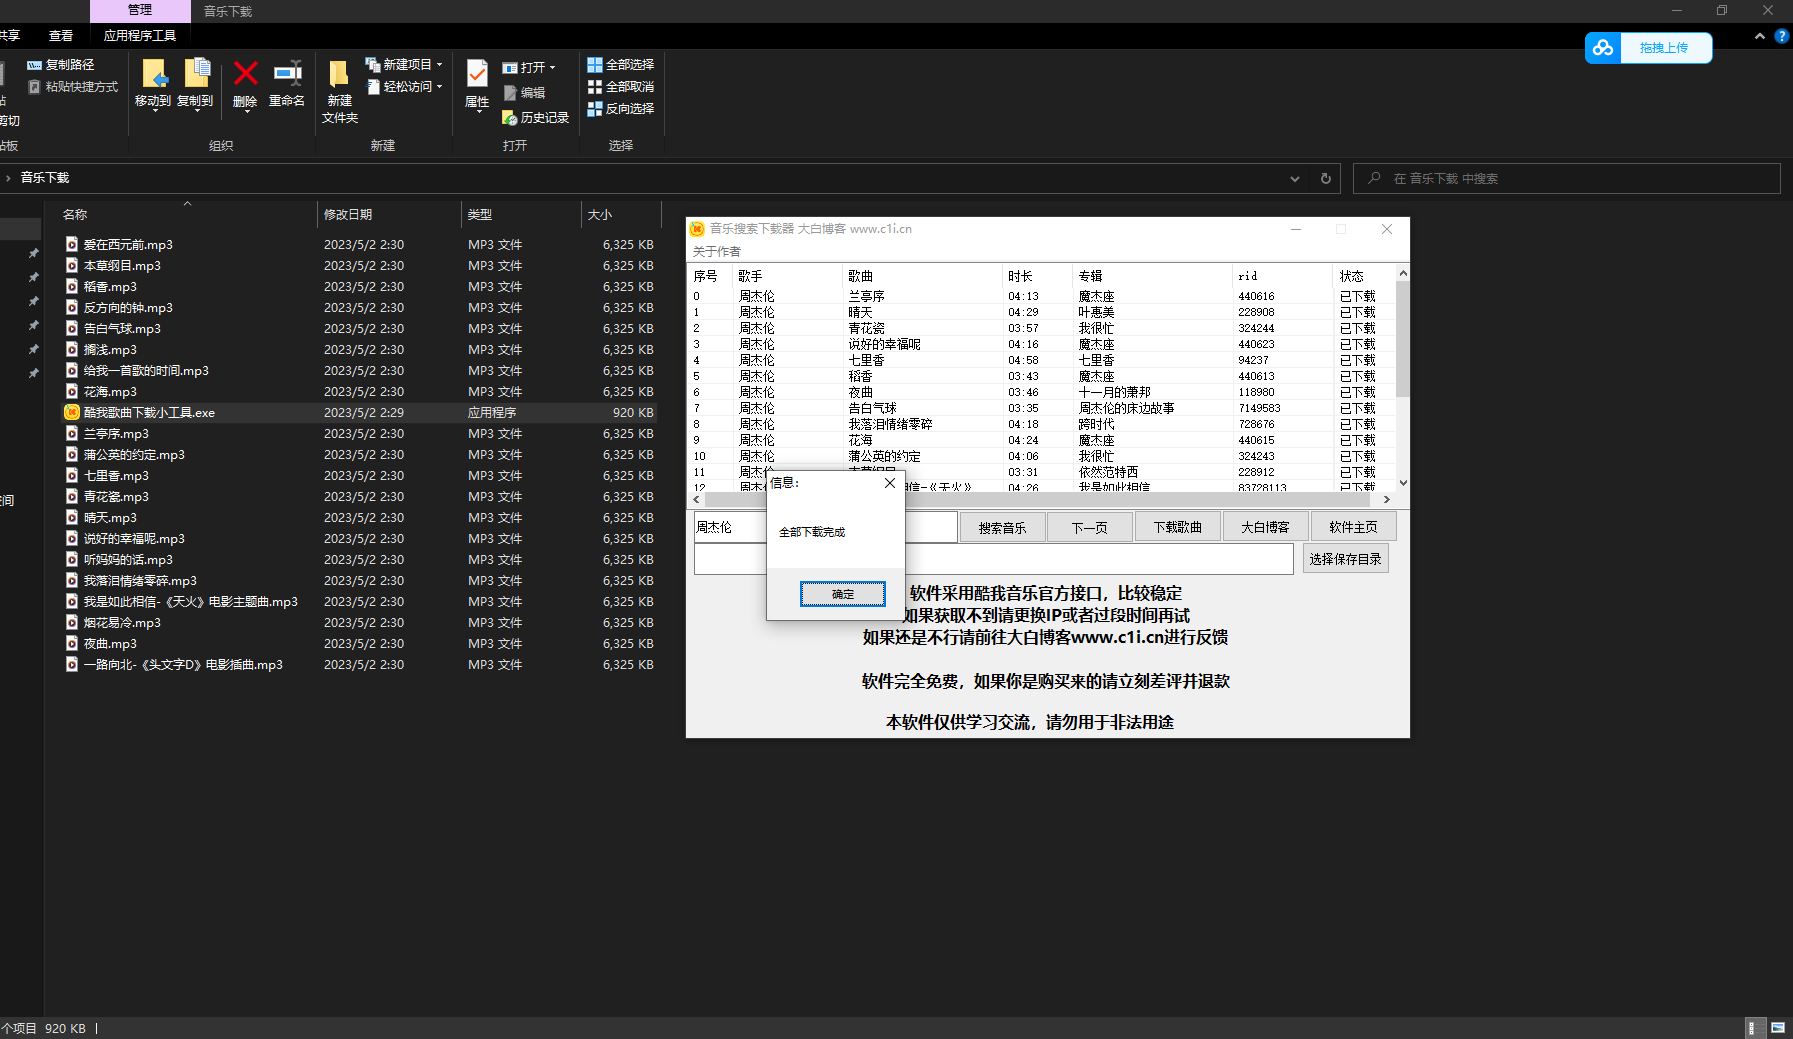Click the red Delete icon in ribbon
1793x1039 pixels.
pos(245,75)
